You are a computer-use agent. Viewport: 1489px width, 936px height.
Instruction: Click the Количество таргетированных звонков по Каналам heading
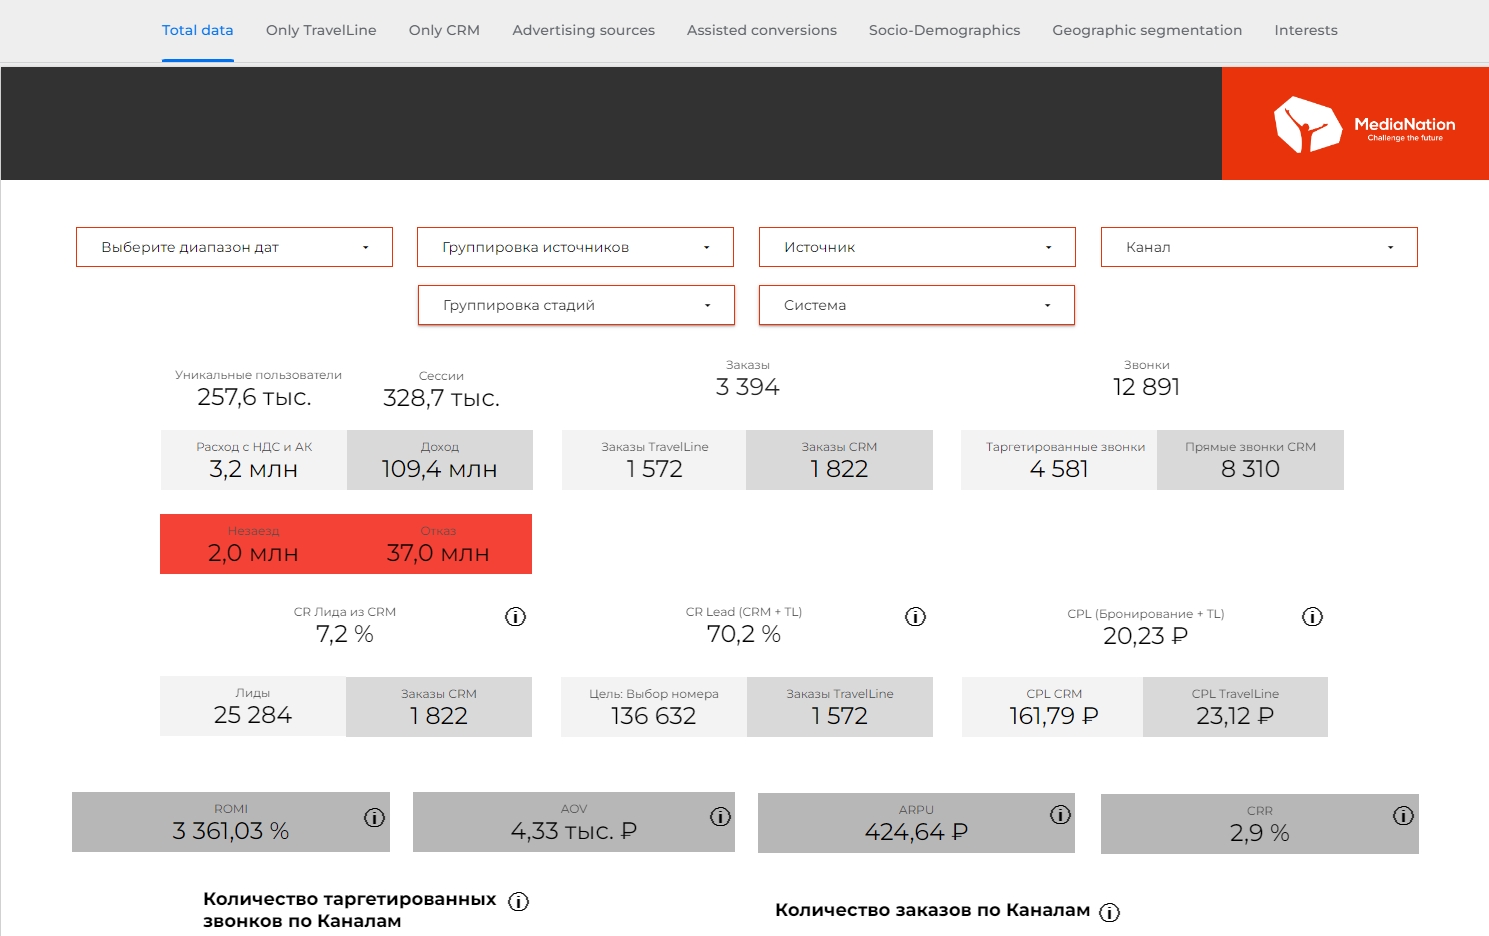pos(349,910)
